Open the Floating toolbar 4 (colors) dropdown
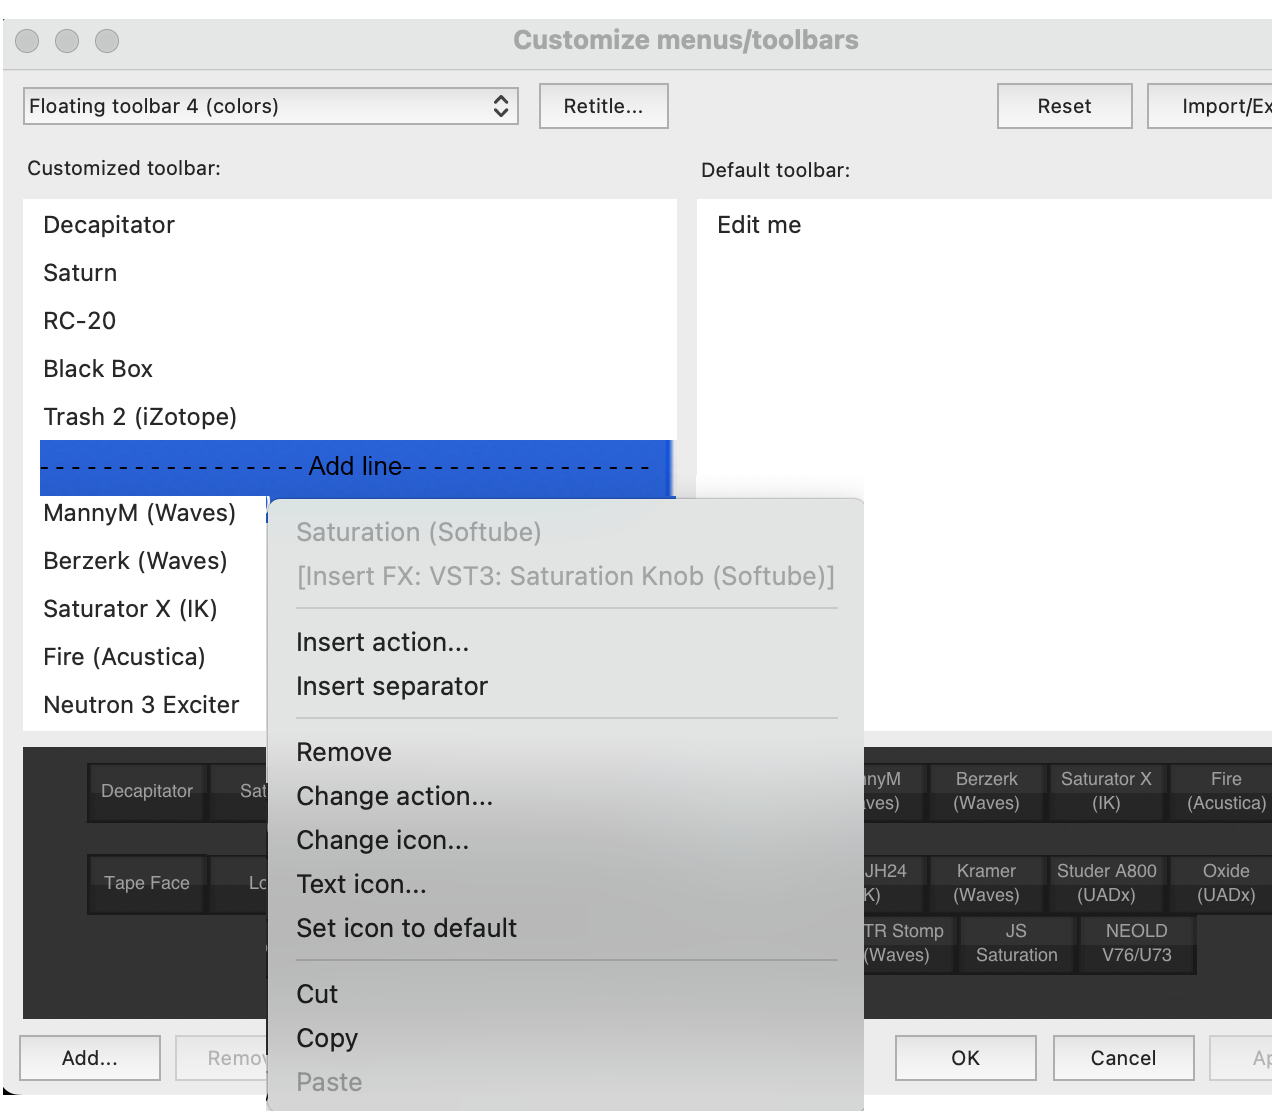1272x1114 pixels. point(270,106)
